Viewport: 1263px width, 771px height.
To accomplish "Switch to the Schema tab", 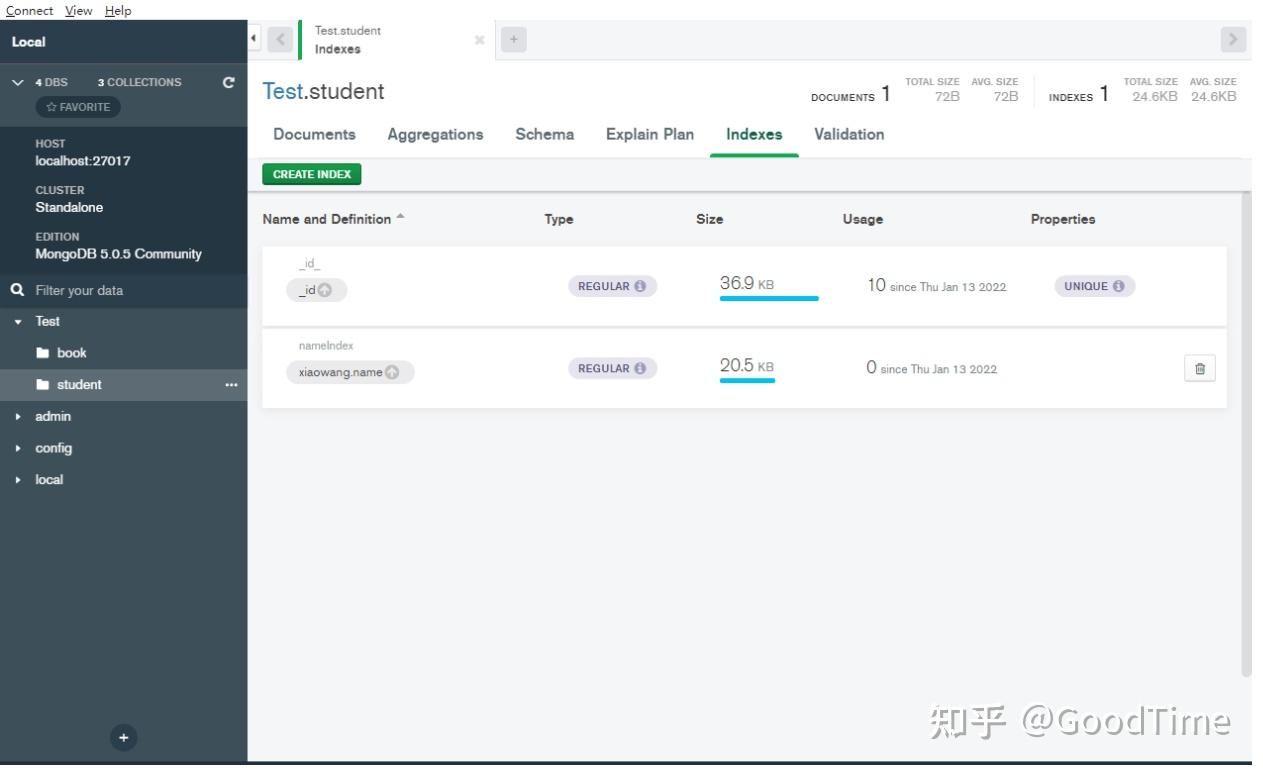I will coord(544,134).
